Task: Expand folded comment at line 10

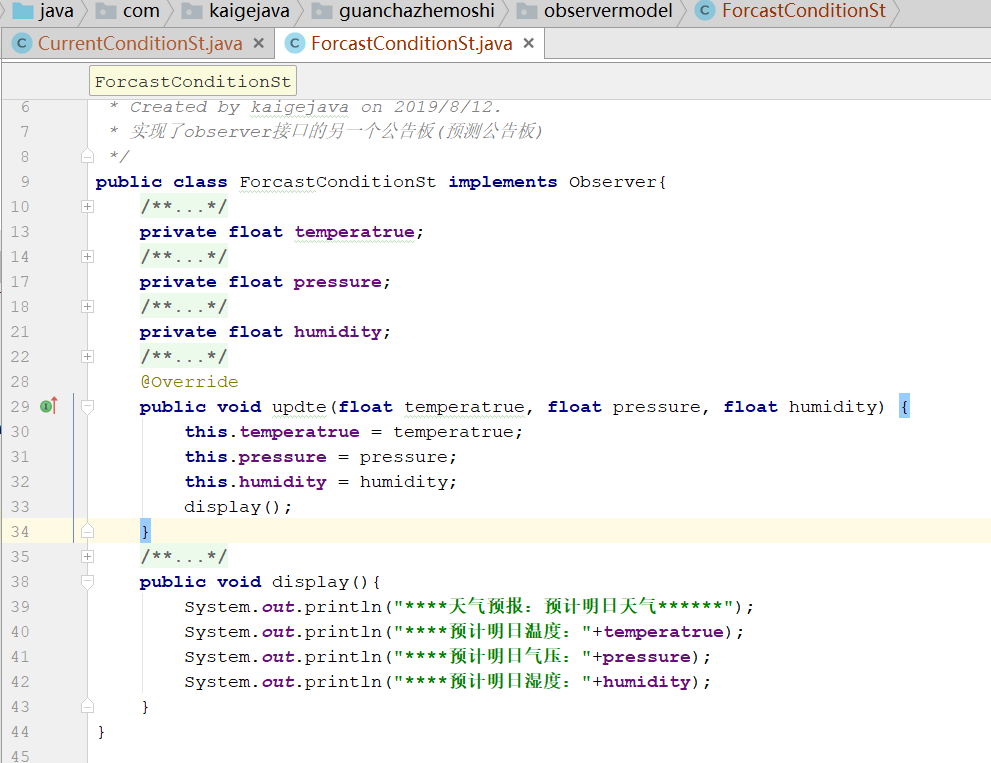Action: pyautogui.click(x=88, y=207)
